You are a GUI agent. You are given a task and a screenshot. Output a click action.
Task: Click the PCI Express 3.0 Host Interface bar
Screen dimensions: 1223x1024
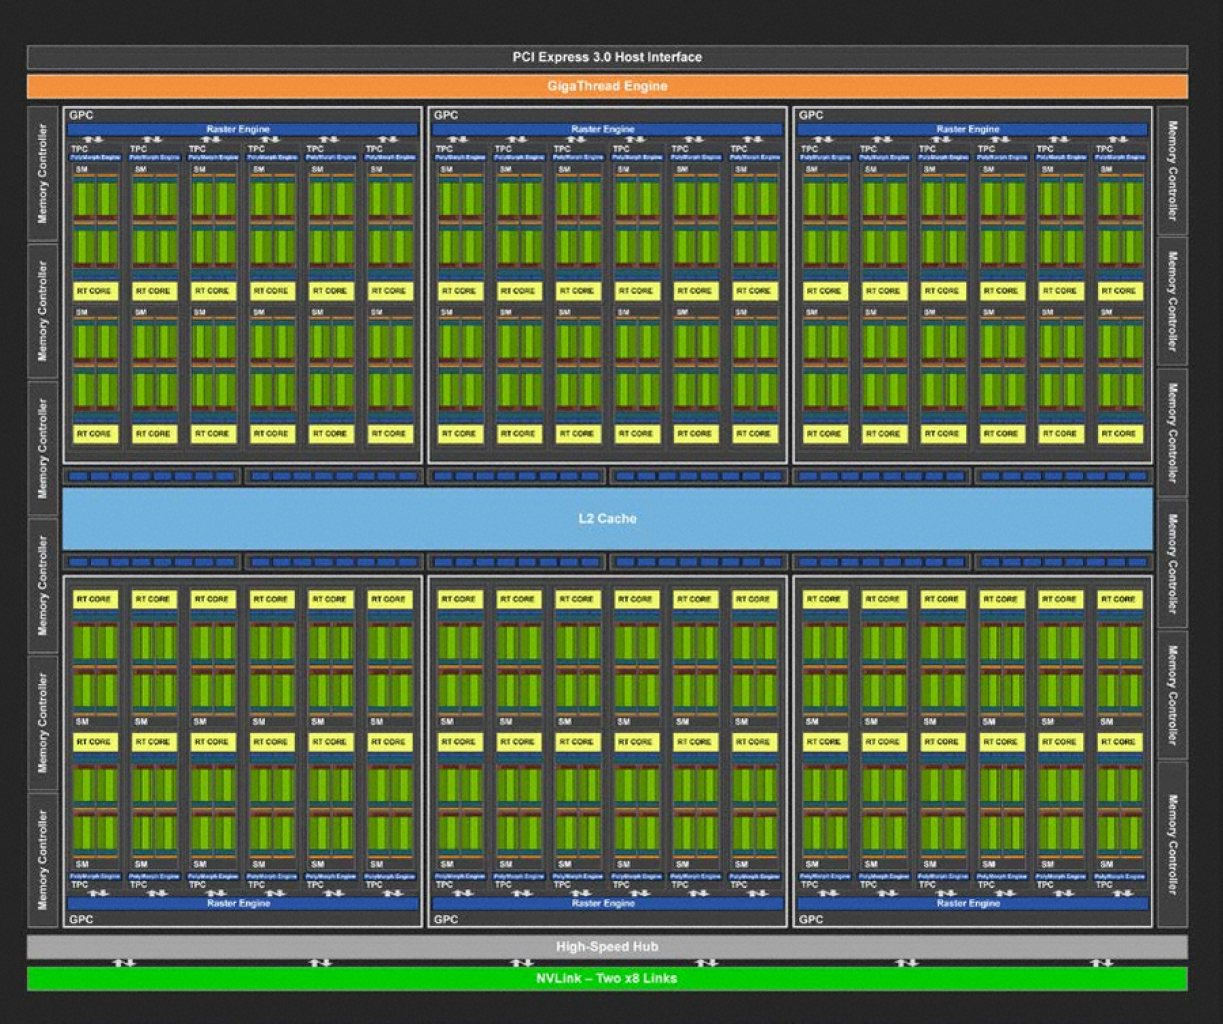point(607,57)
